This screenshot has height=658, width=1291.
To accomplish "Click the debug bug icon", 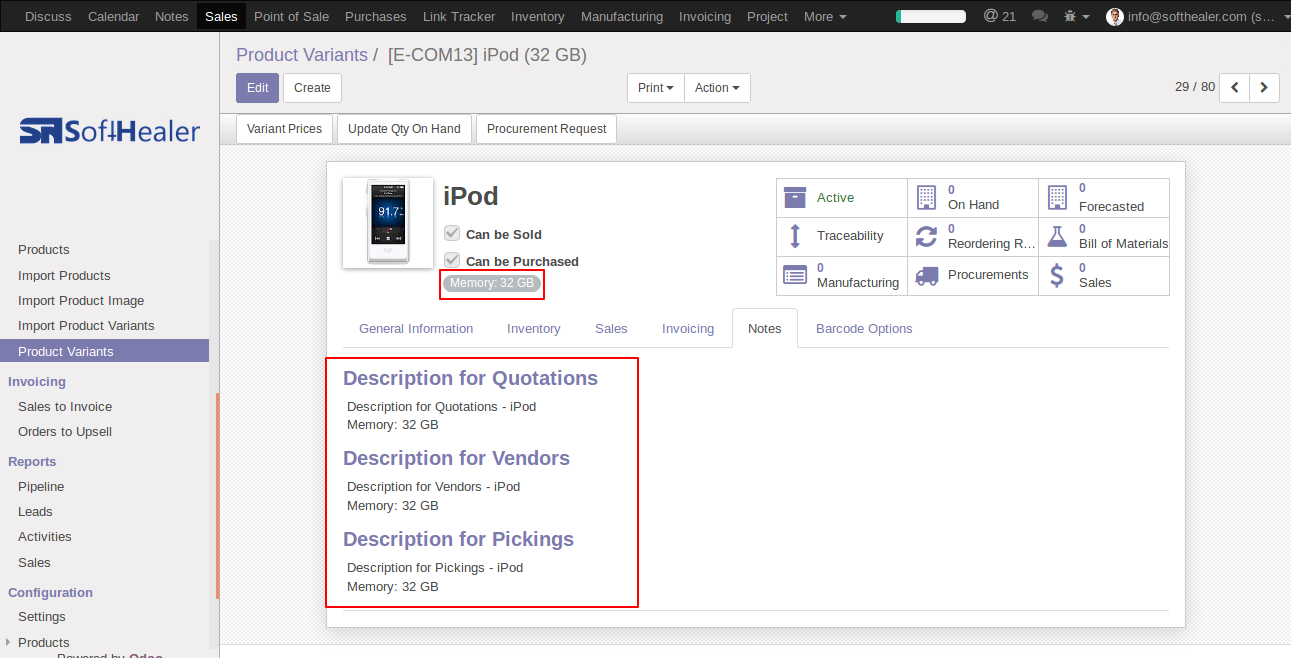I will click(x=1071, y=16).
